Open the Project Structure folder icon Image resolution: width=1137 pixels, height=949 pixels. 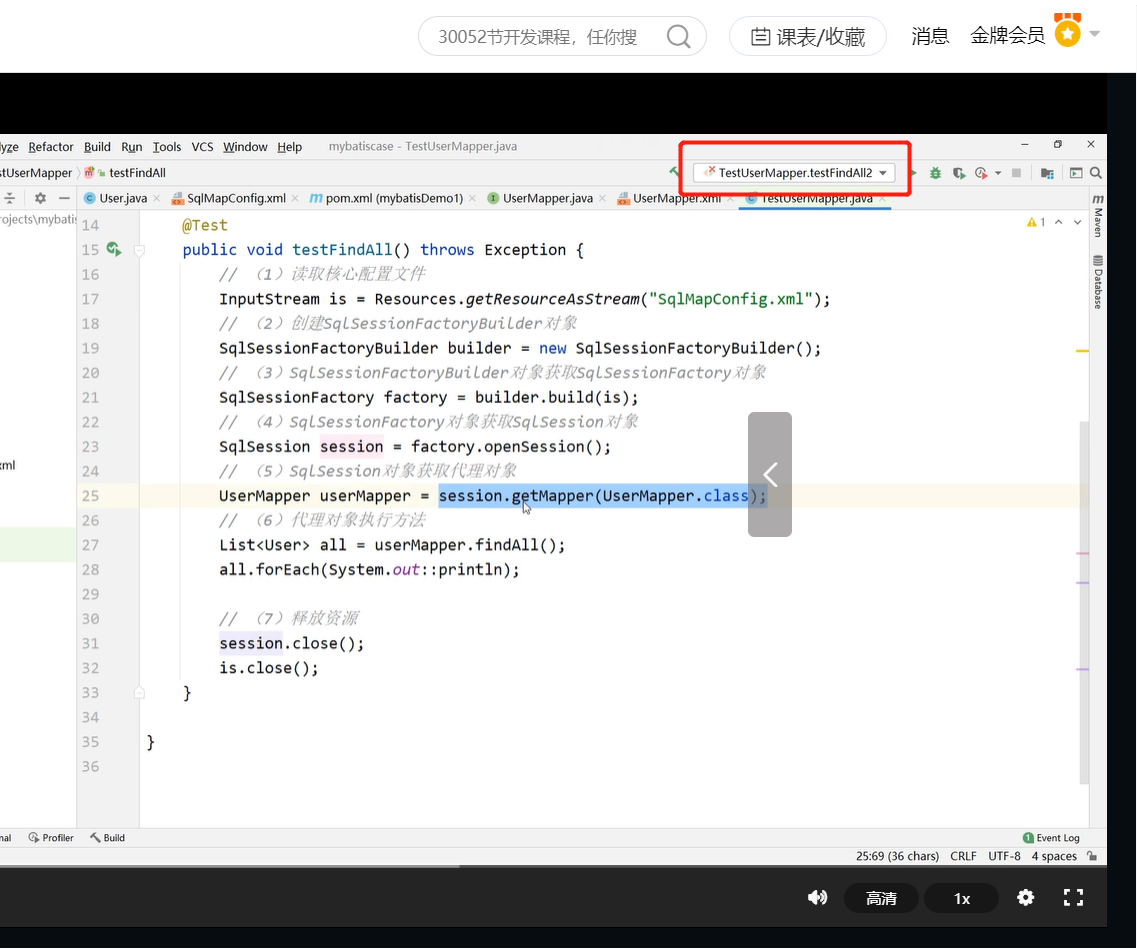[1047, 173]
